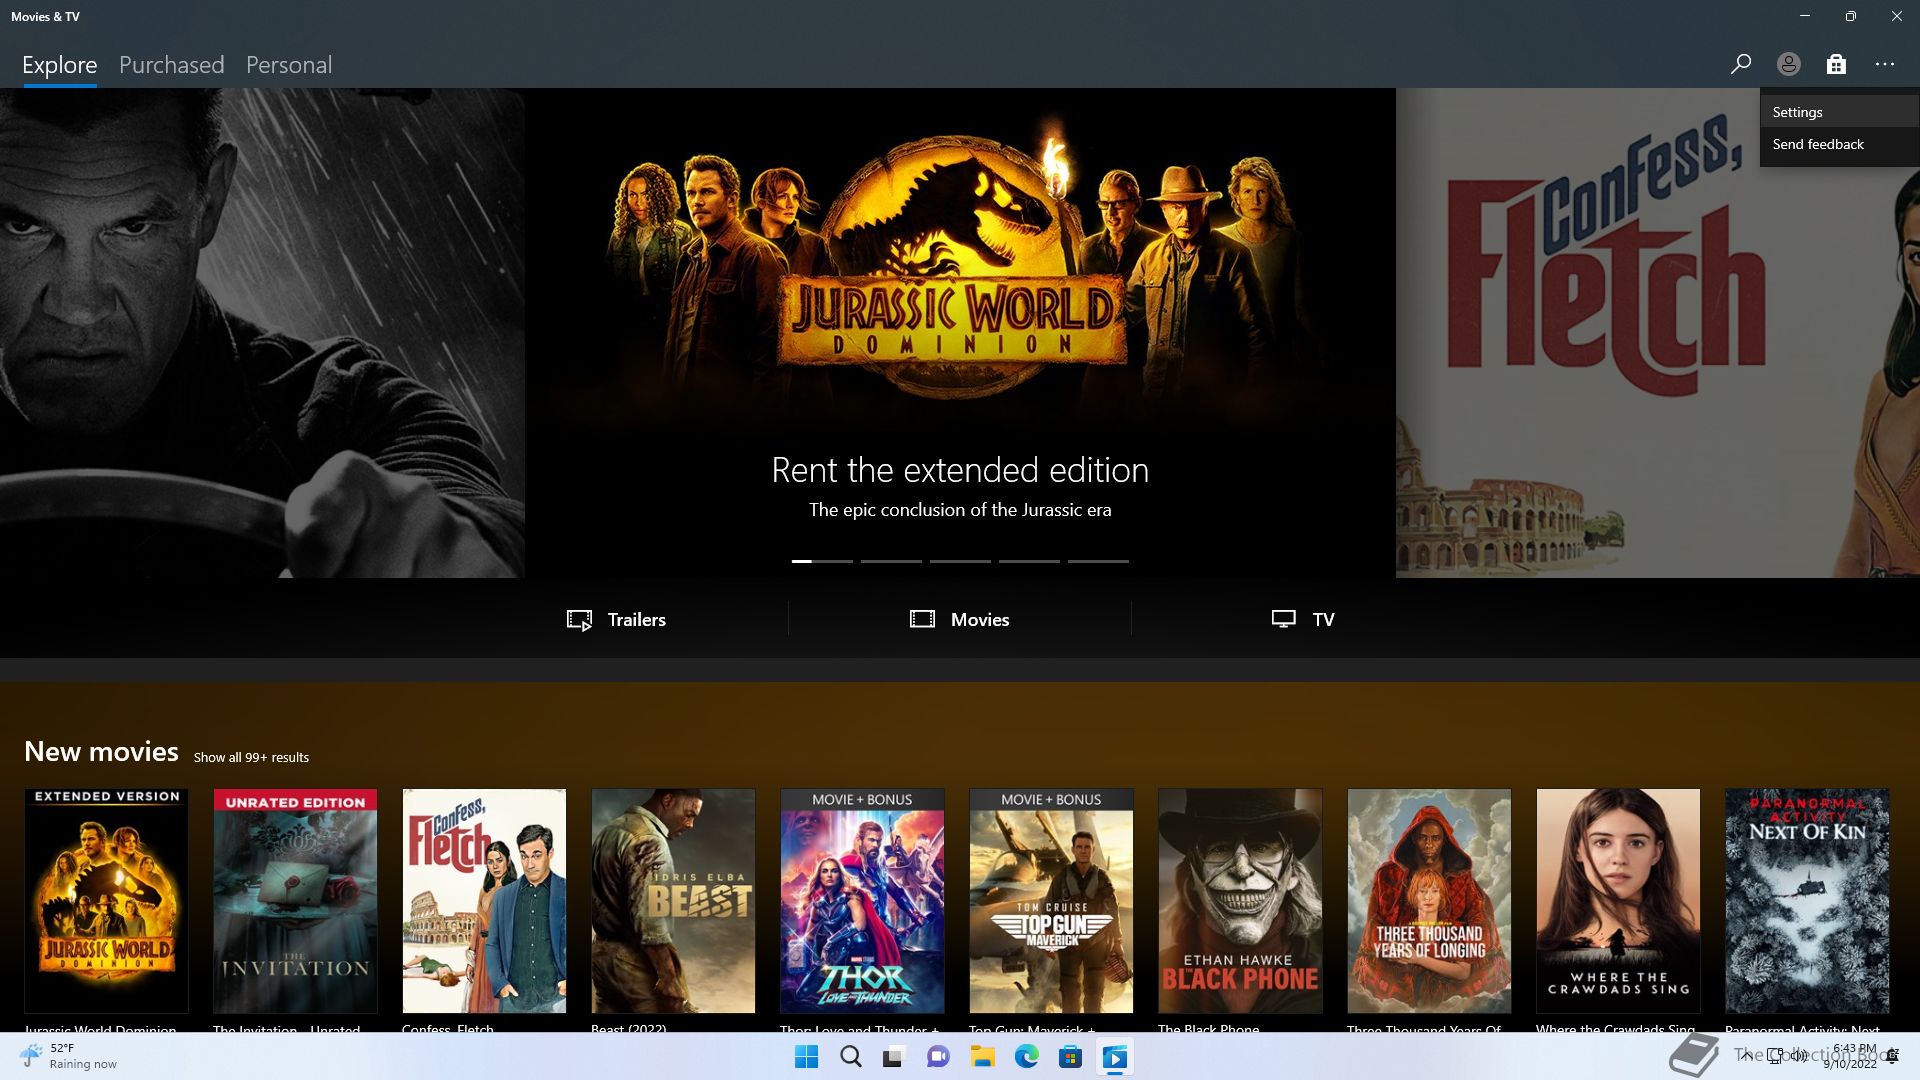The width and height of the screenshot is (1920, 1080).
Task: Open the Beast Idris Elba poster
Action: [x=673, y=900]
